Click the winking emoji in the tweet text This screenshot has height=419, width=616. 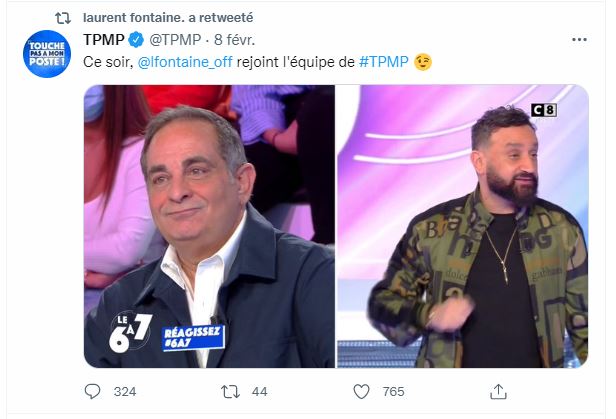click(423, 62)
